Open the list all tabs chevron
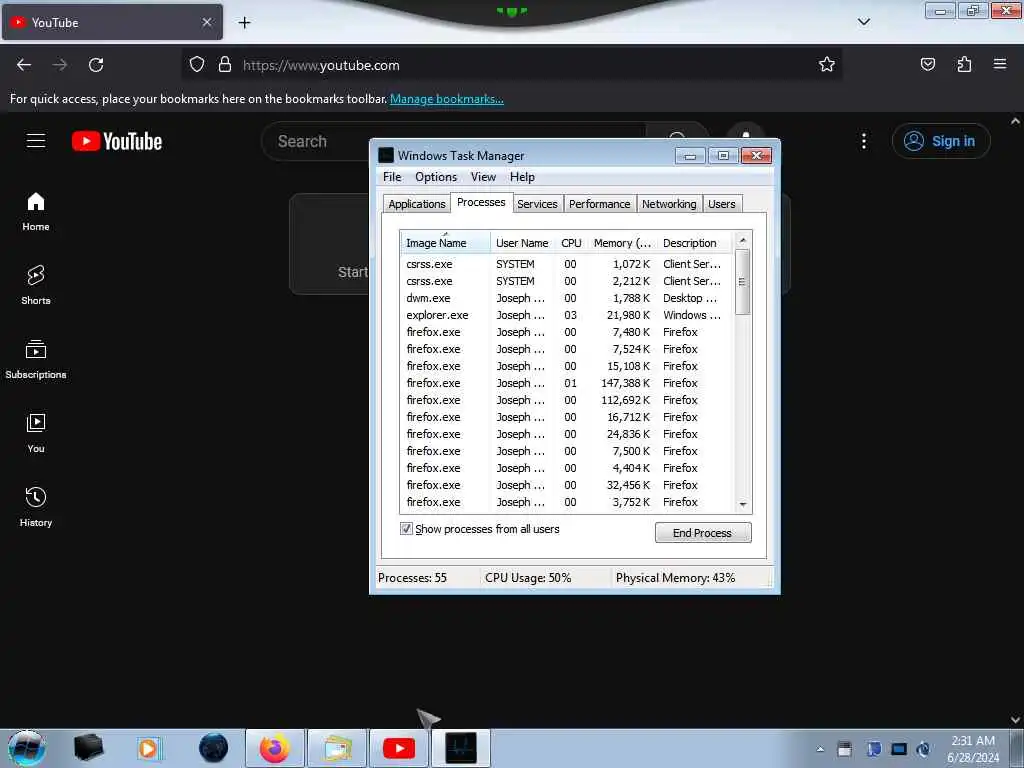1024x768 pixels. point(863,22)
